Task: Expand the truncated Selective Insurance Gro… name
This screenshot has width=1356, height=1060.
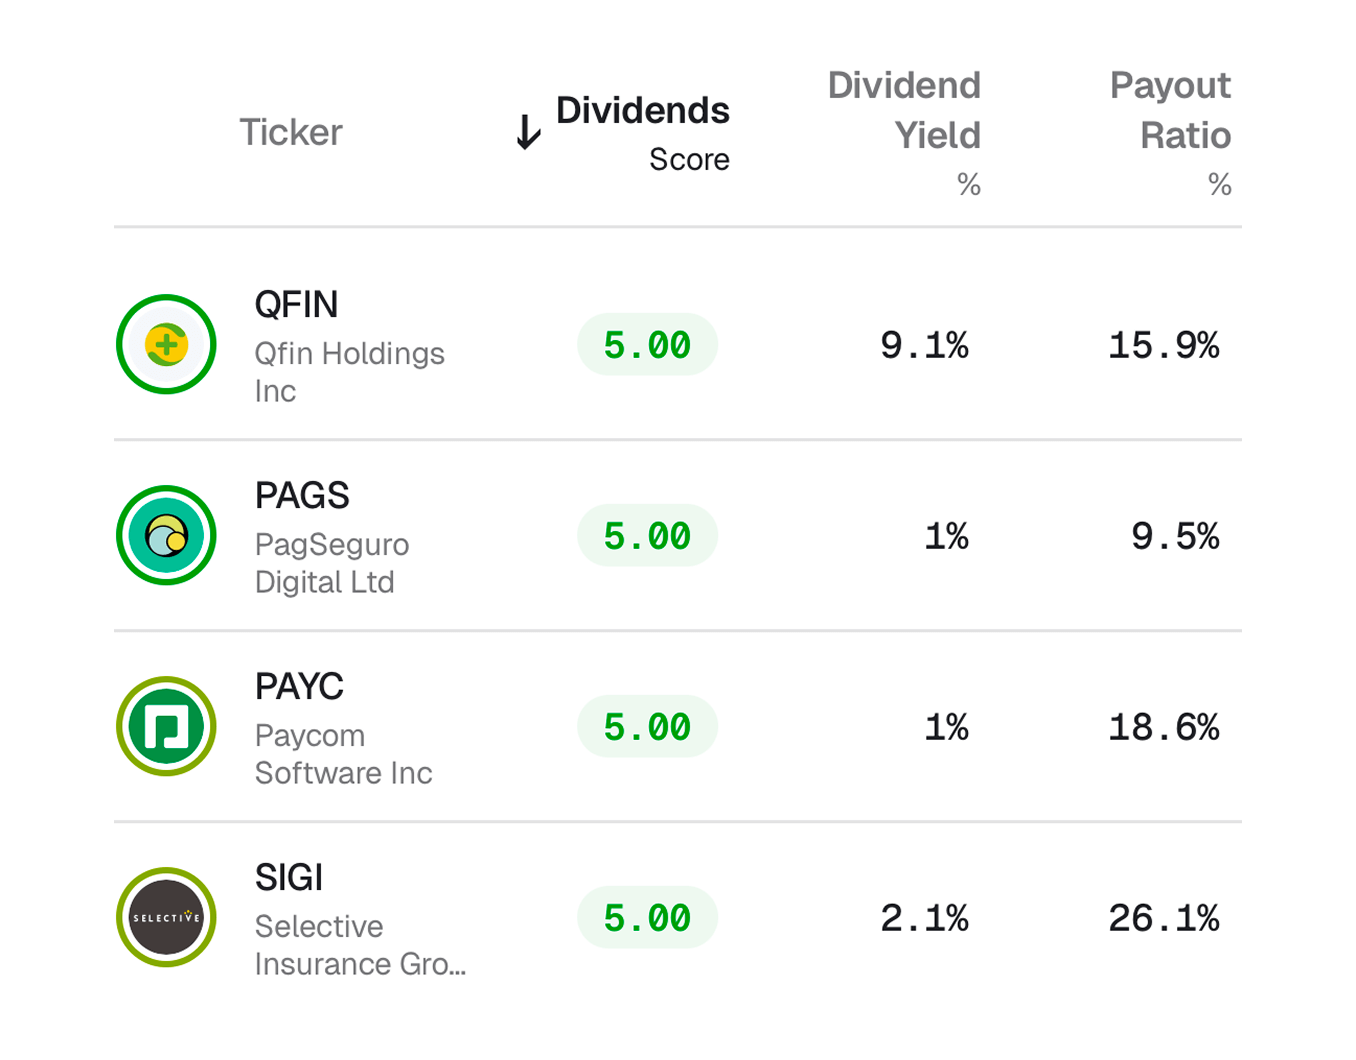Action: pyautogui.click(x=360, y=965)
